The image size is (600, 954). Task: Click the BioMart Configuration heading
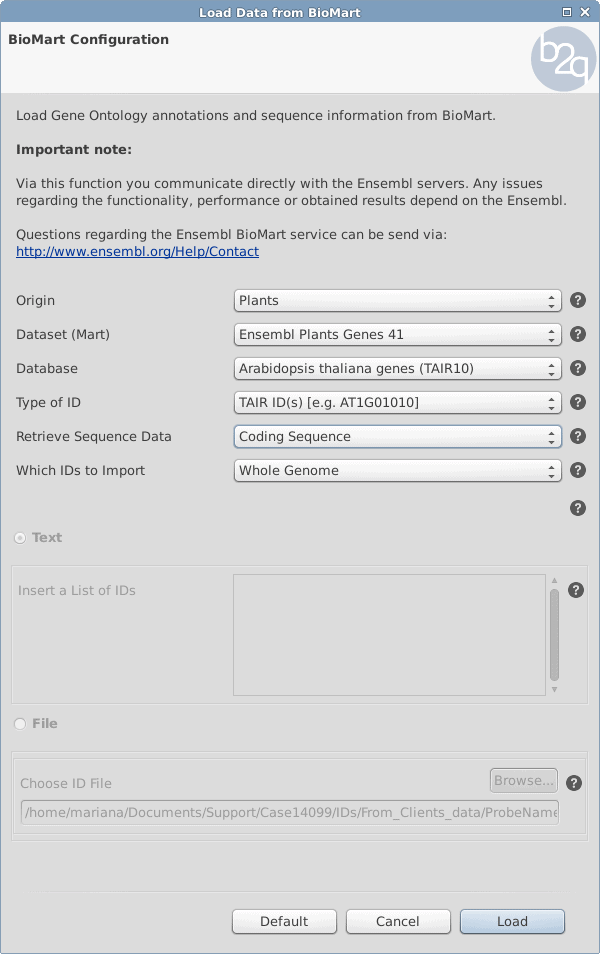pyautogui.click(x=88, y=40)
